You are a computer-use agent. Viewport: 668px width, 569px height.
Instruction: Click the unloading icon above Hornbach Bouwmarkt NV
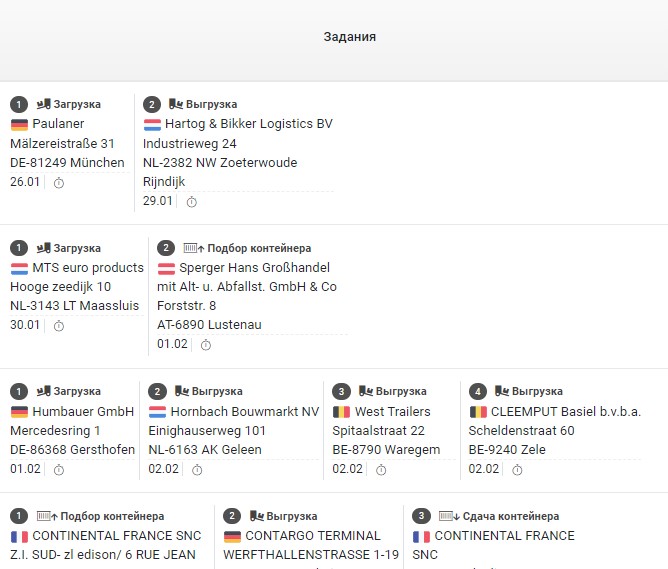(x=182, y=391)
